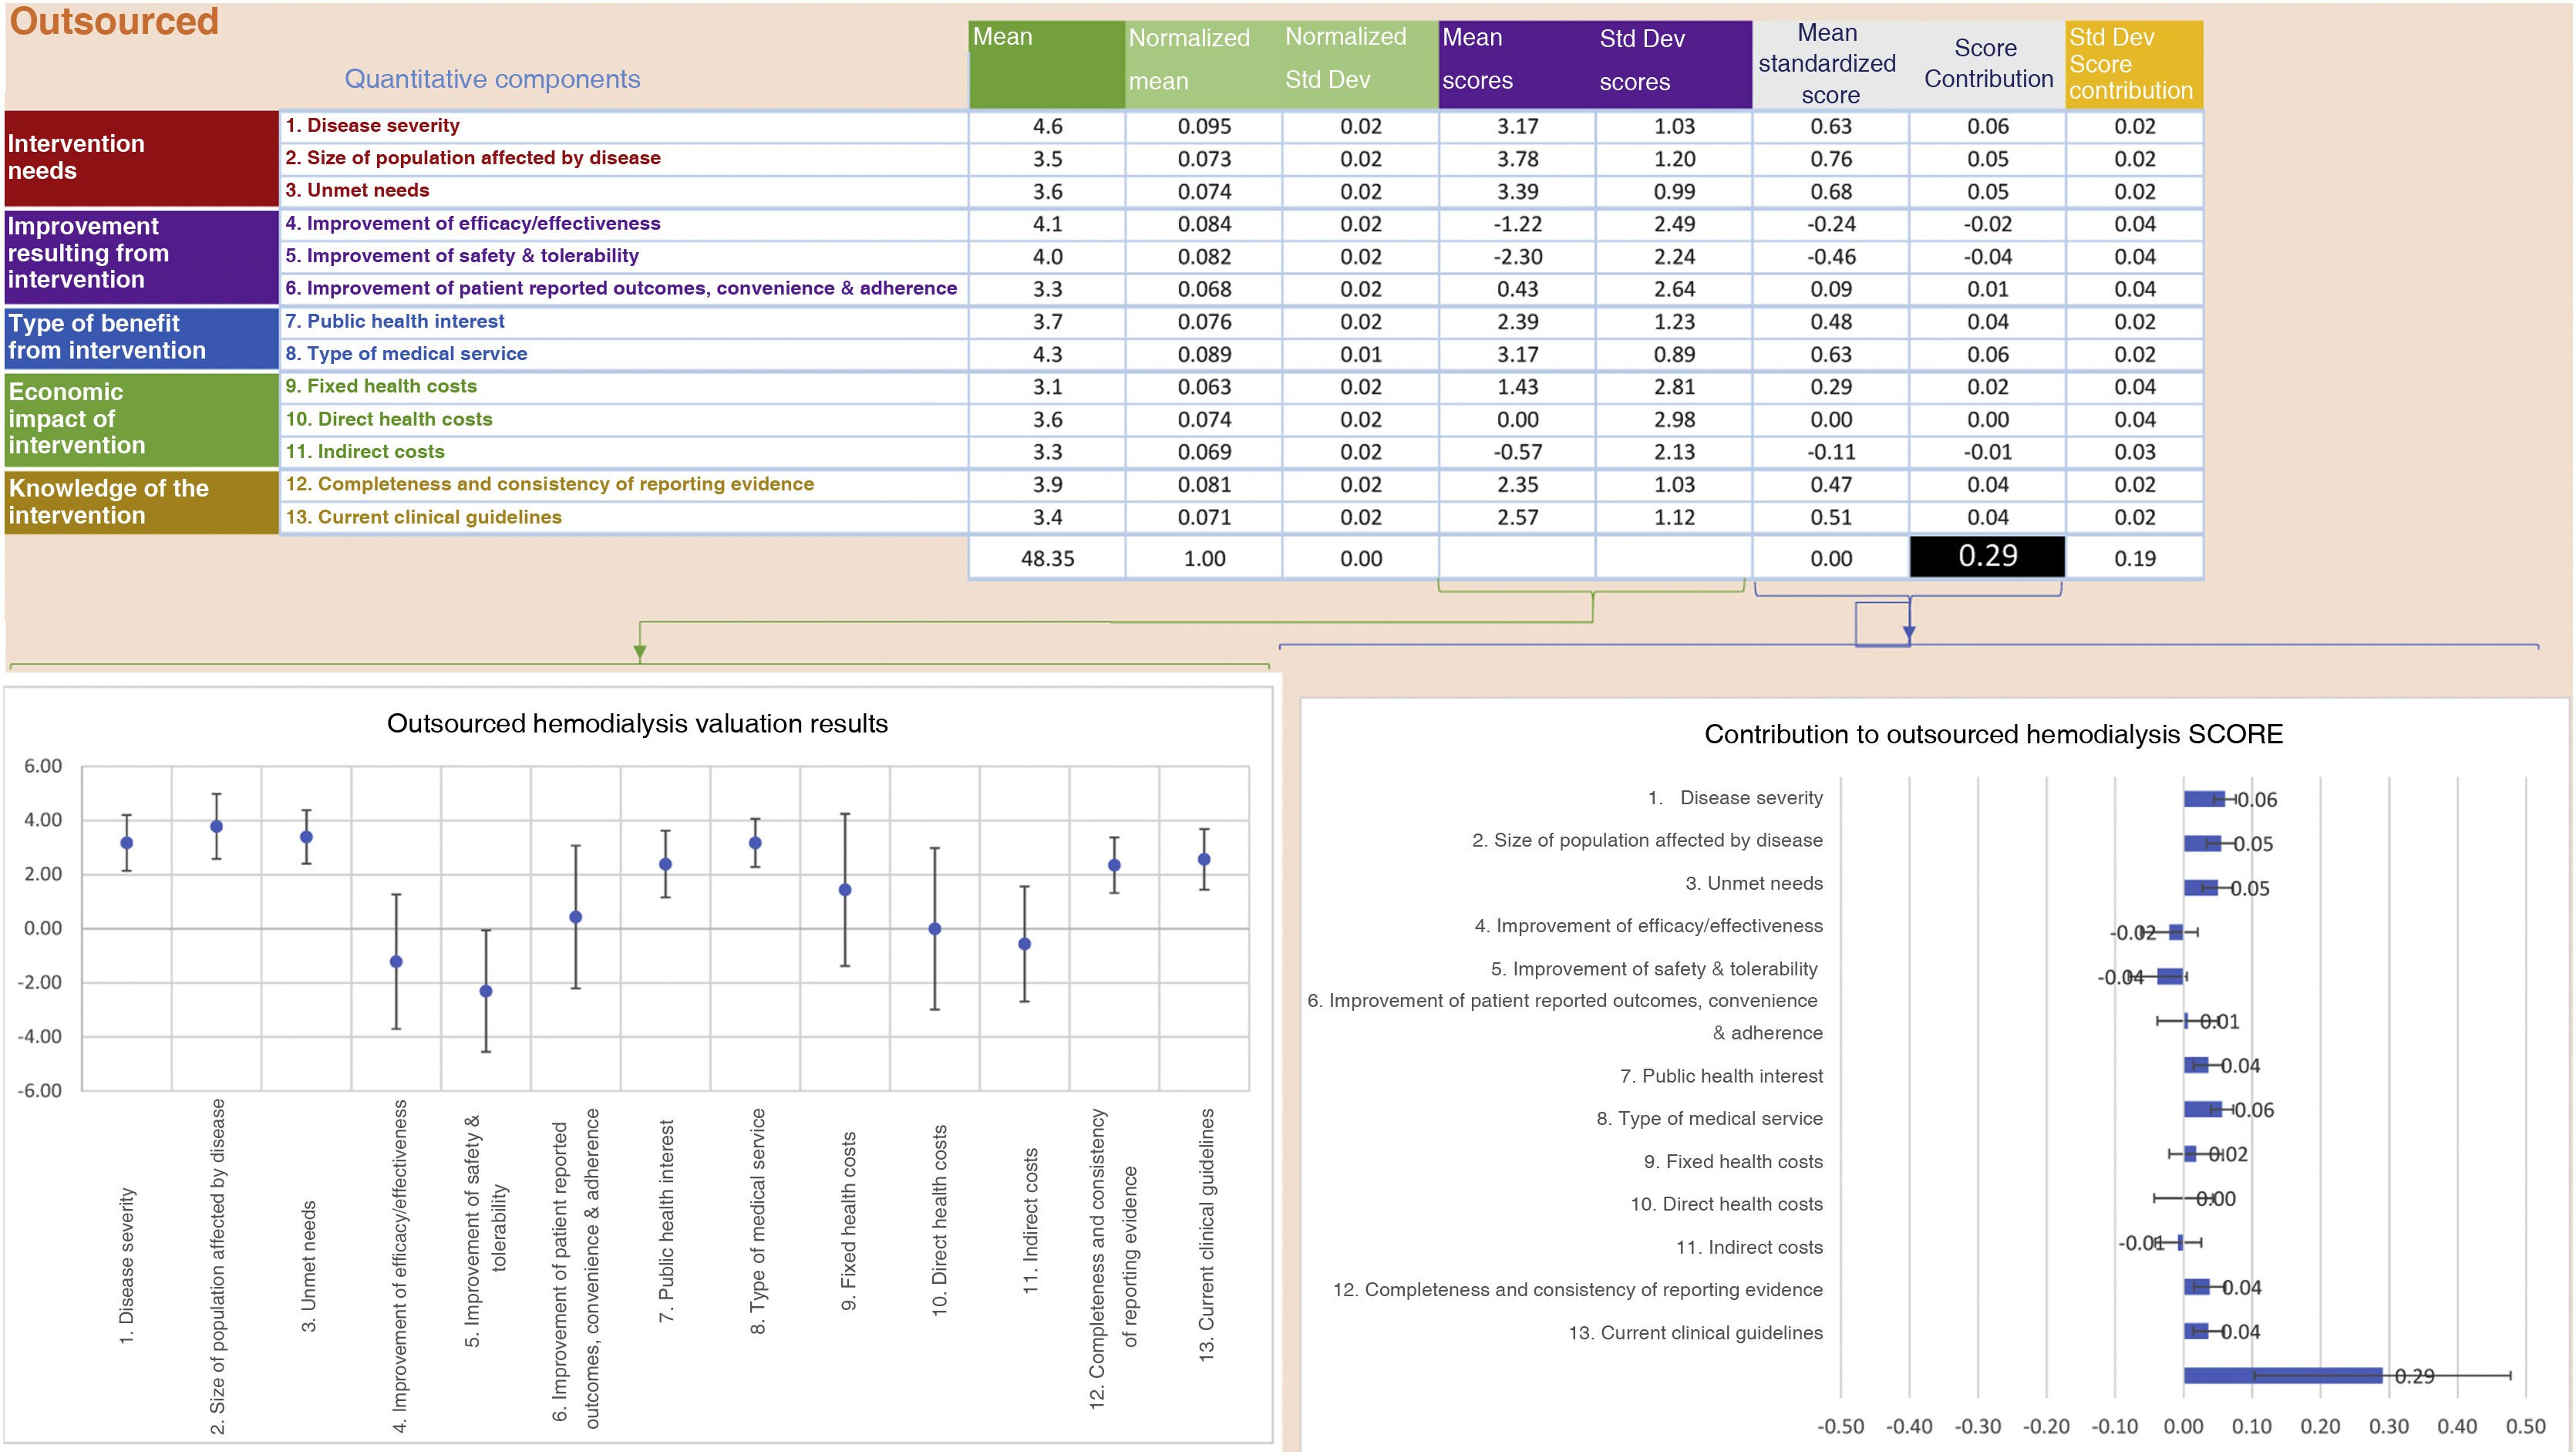Click the orange Outsourced title text
2576x1455 pixels.
point(114,22)
